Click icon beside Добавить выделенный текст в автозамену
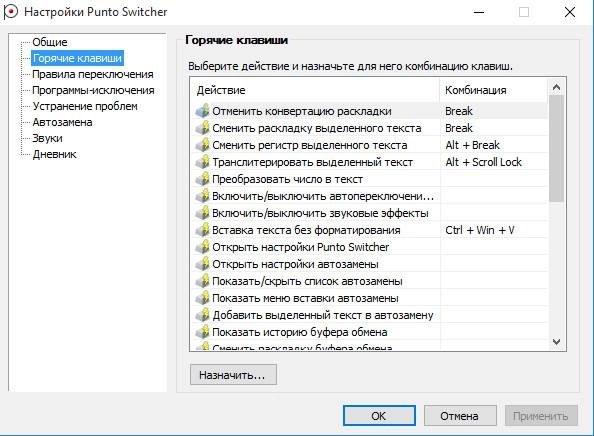Image resolution: width=594 pixels, height=436 pixels. point(203,315)
